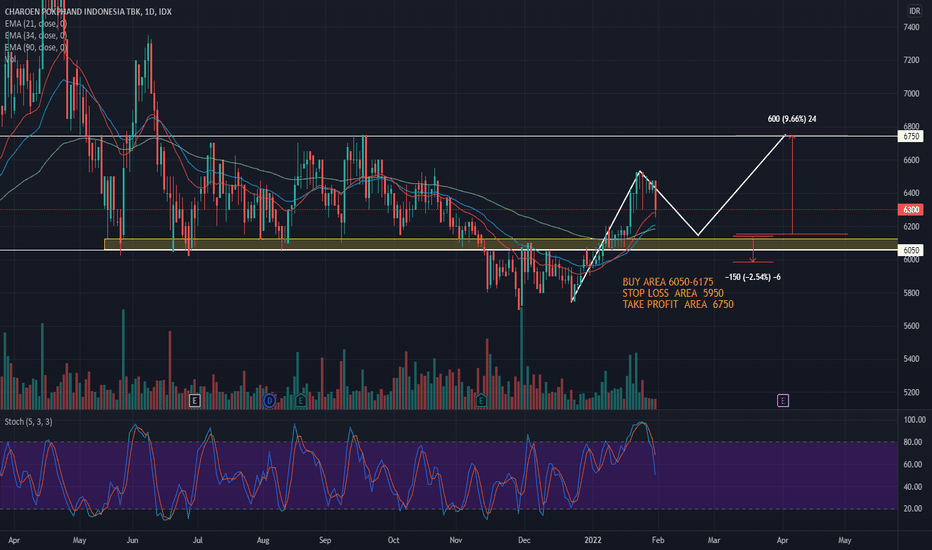The width and height of the screenshot is (932, 550).
Task: Click the Nov label on the time axis
Action: coord(456,540)
